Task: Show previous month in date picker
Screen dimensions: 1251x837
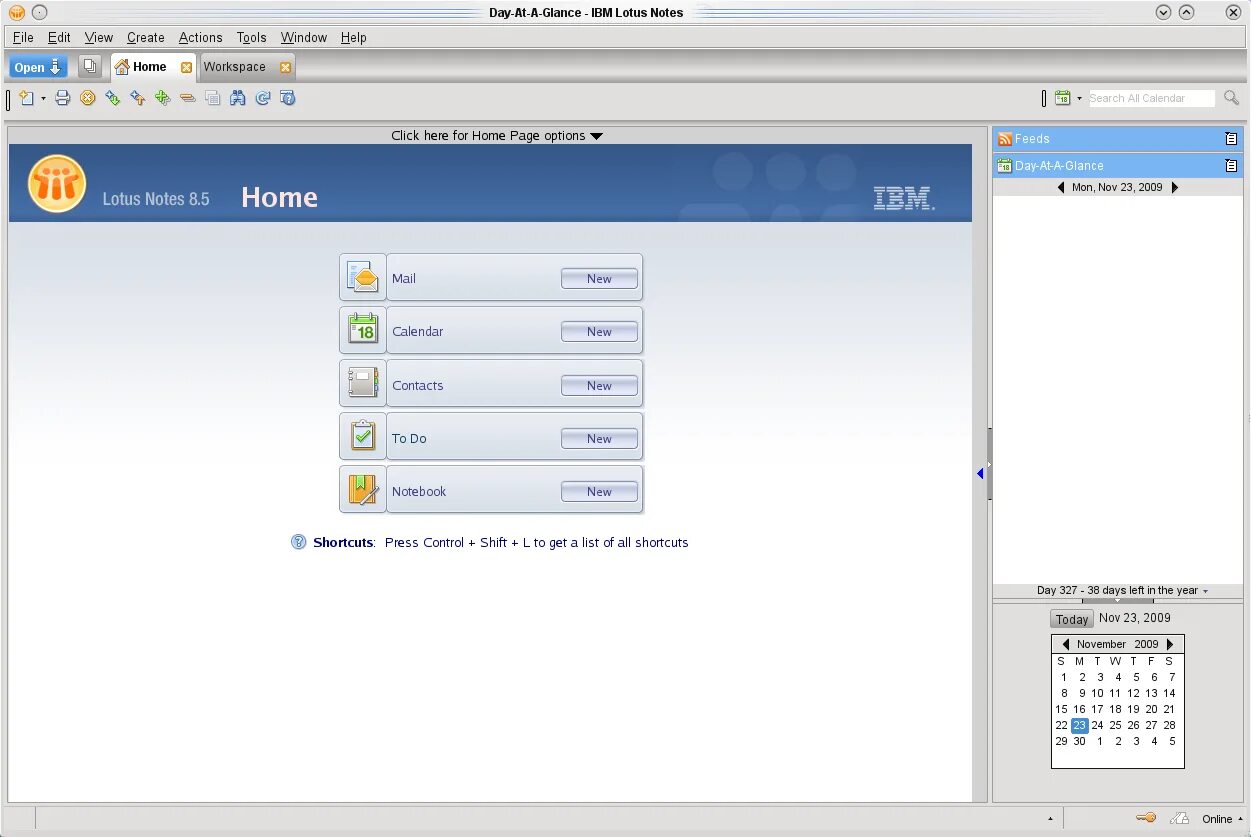Action: [x=1066, y=644]
